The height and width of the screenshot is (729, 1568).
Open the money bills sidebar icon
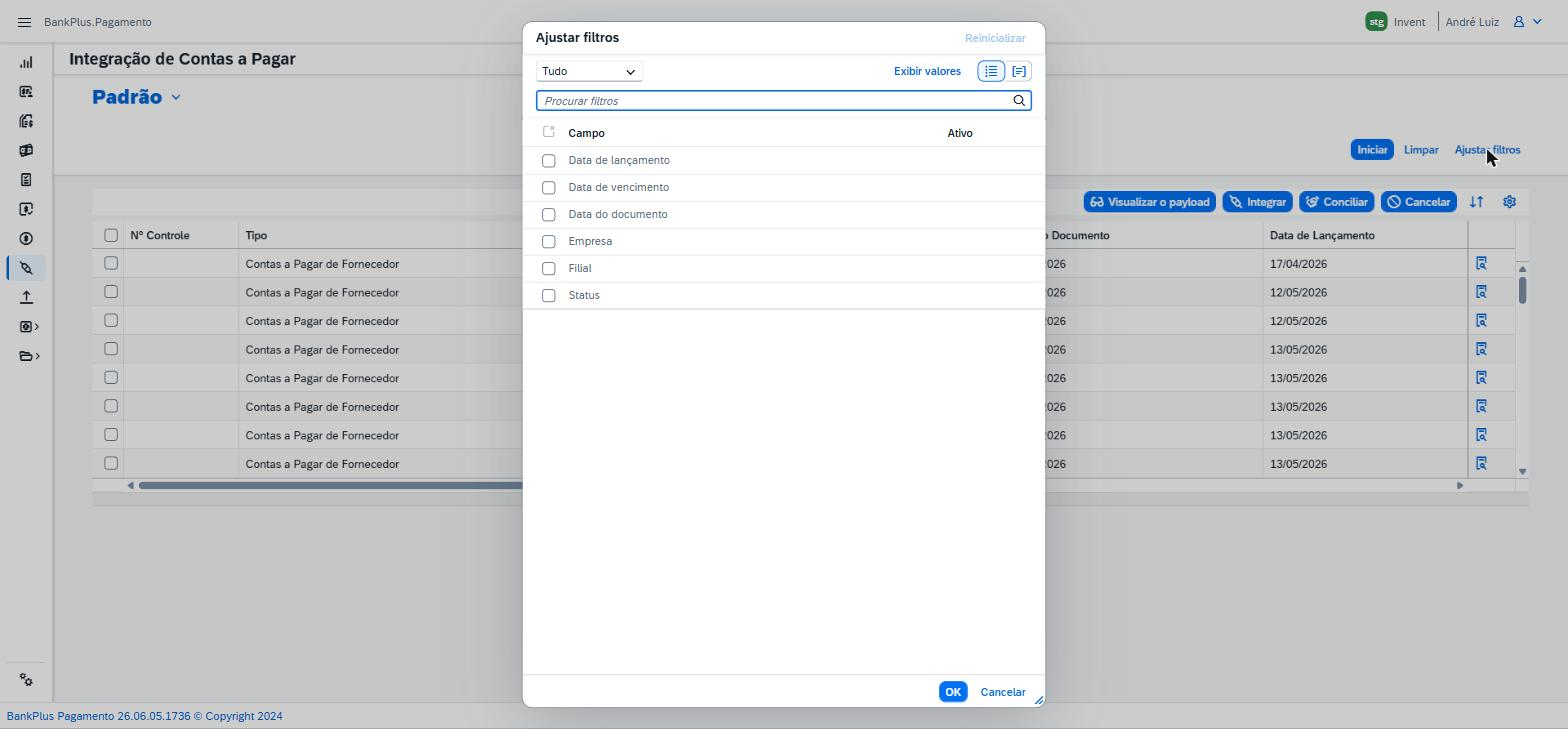pos(26,151)
